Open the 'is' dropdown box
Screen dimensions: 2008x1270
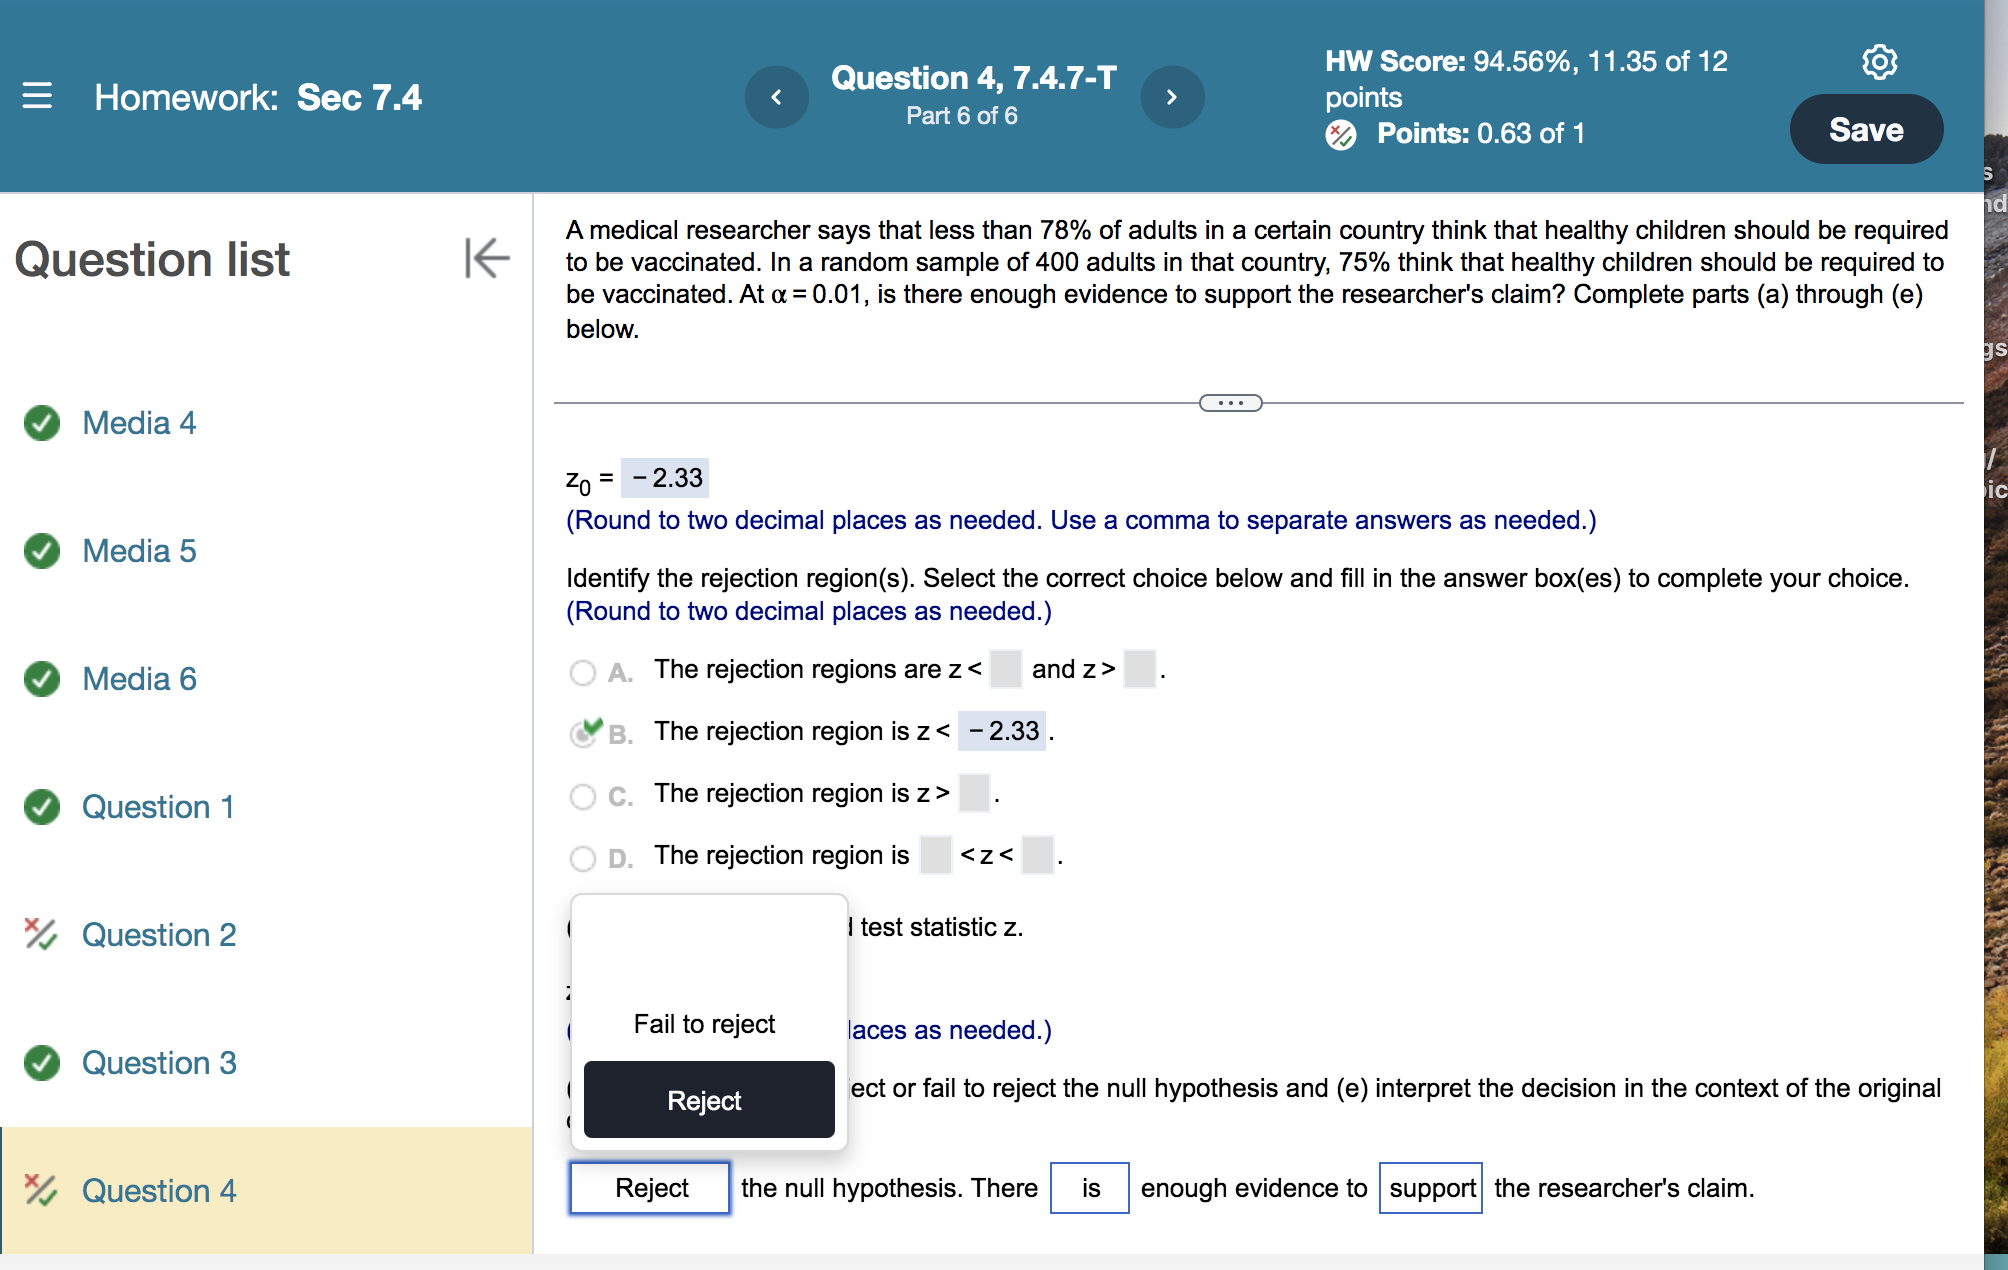pos(1089,1188)
